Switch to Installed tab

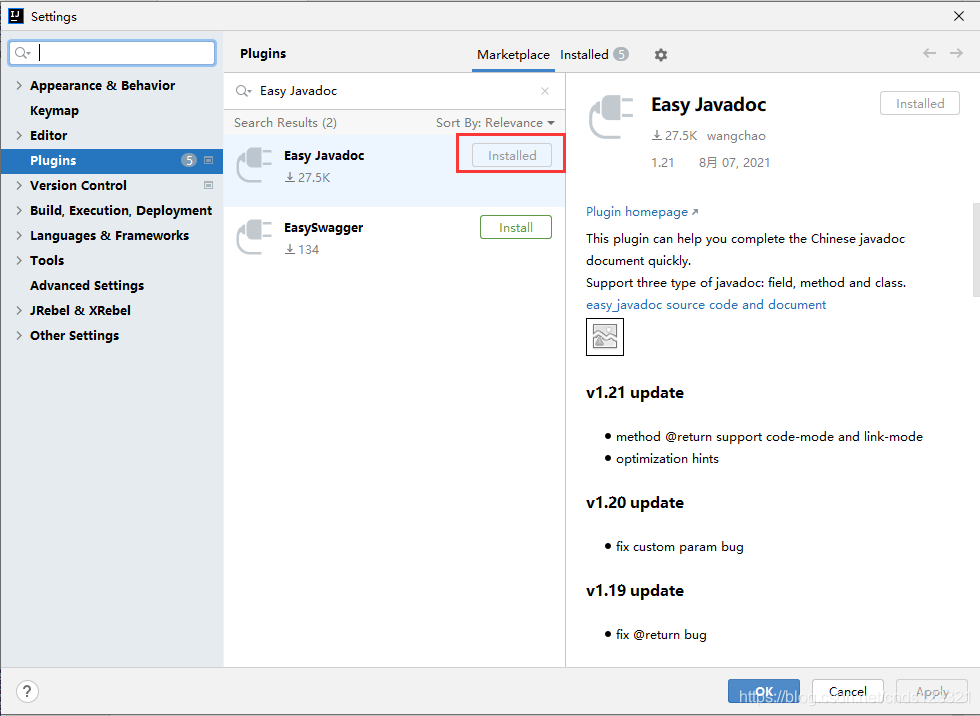point(594,55)
